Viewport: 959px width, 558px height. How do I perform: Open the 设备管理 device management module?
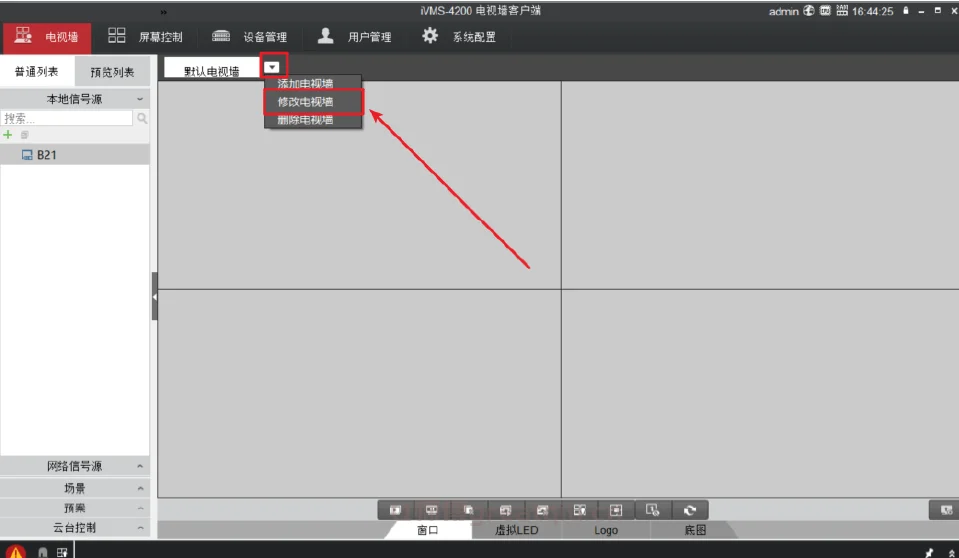pyautogui.click(x=250, y=37)
